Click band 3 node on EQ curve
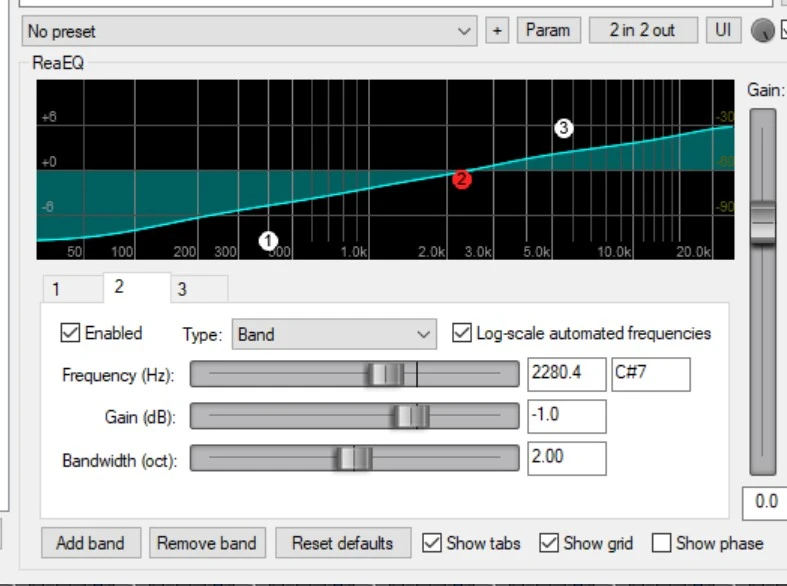The width and height of the screenshot is (787, 586). click(x=563, y=128)
